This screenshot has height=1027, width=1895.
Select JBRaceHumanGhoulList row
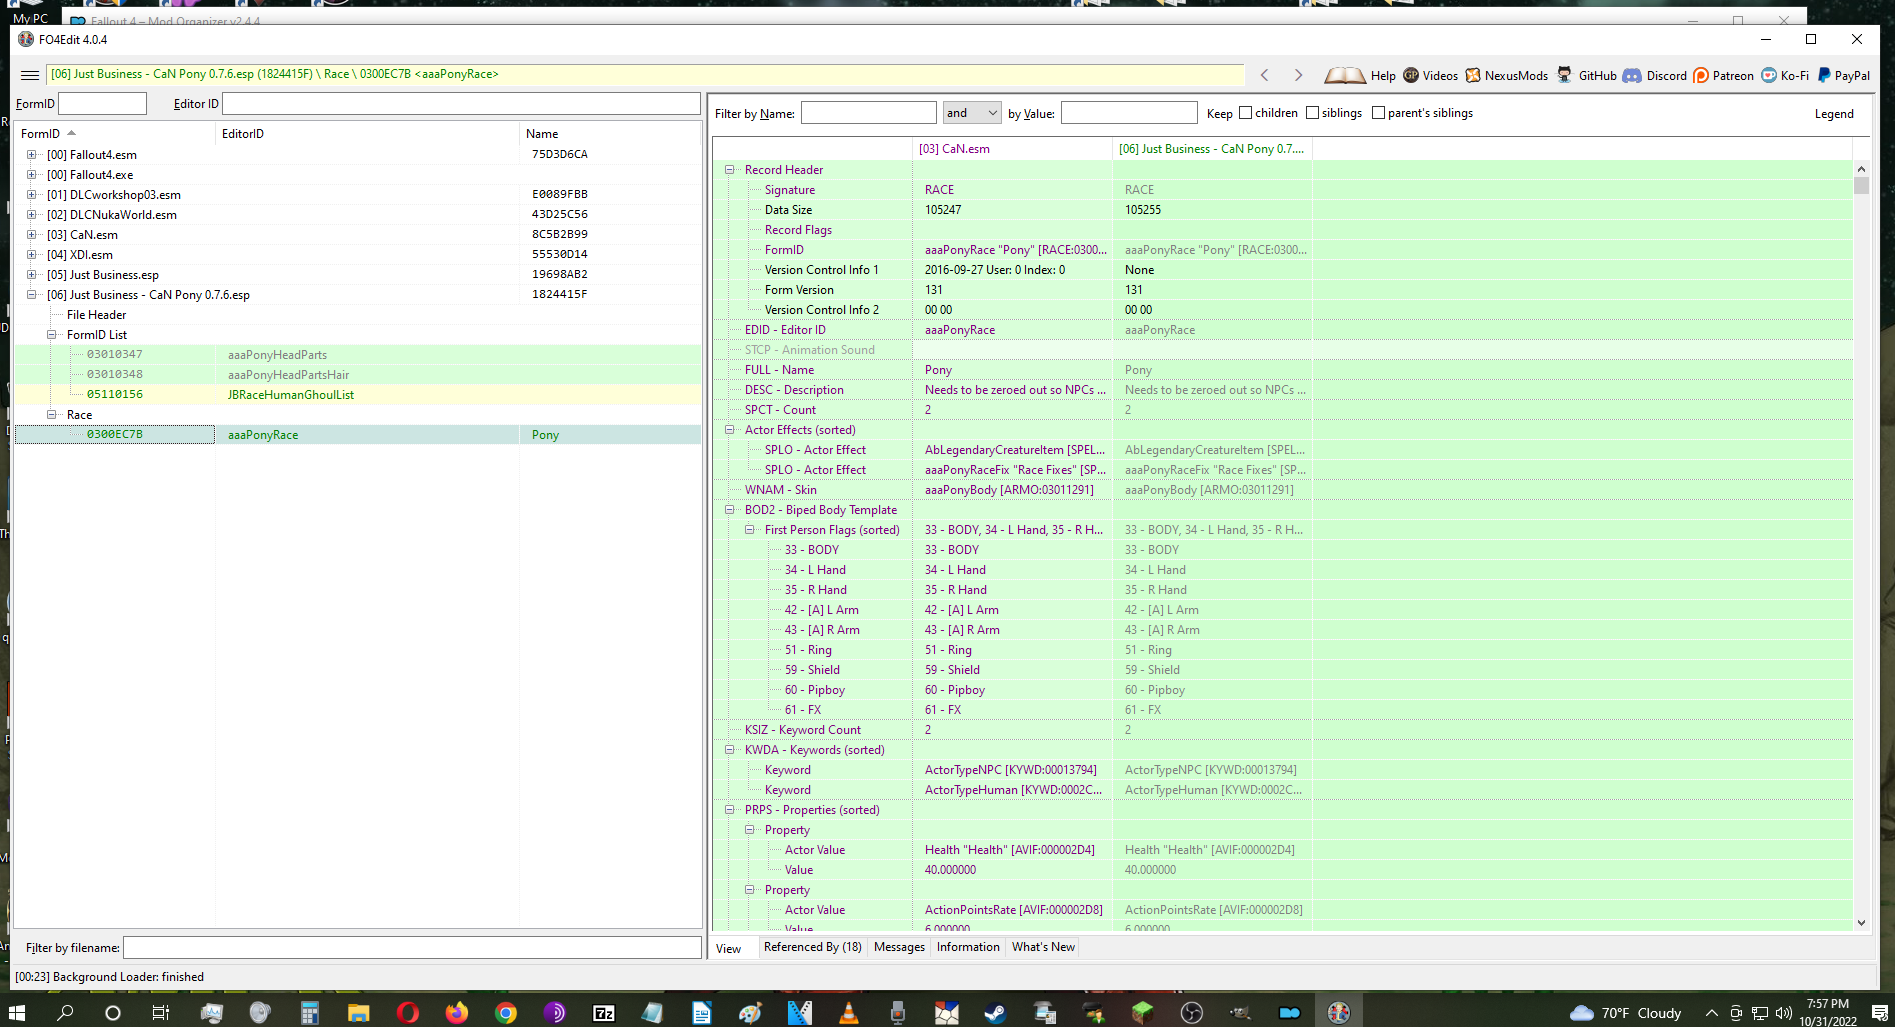357,395
